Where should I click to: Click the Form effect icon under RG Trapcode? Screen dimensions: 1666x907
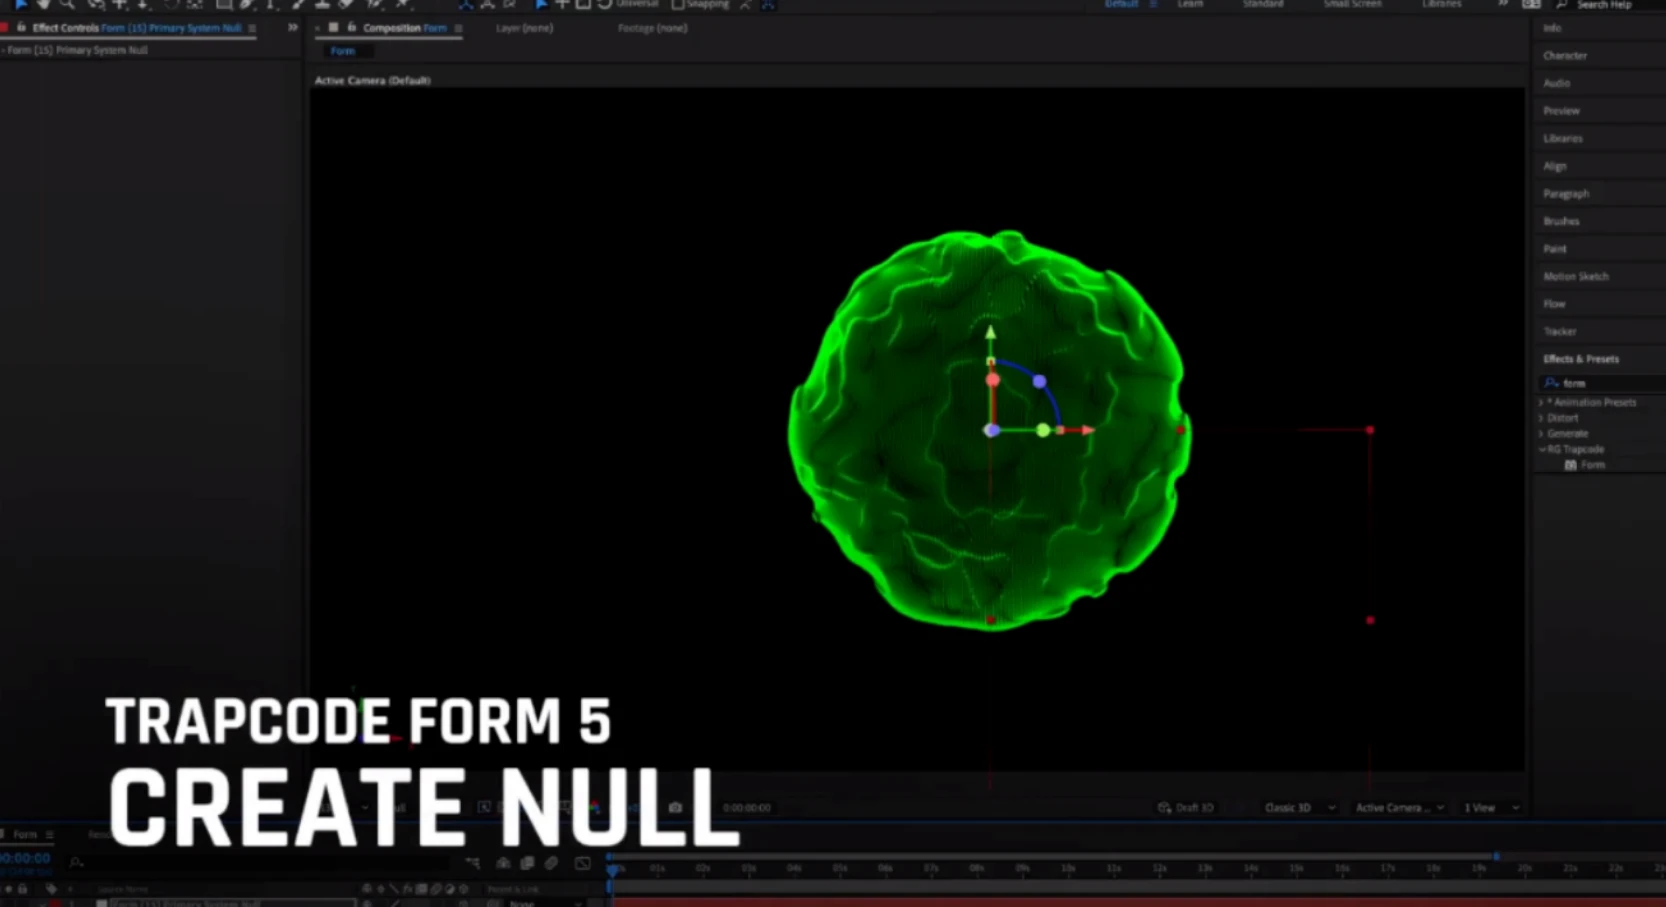1570,465
